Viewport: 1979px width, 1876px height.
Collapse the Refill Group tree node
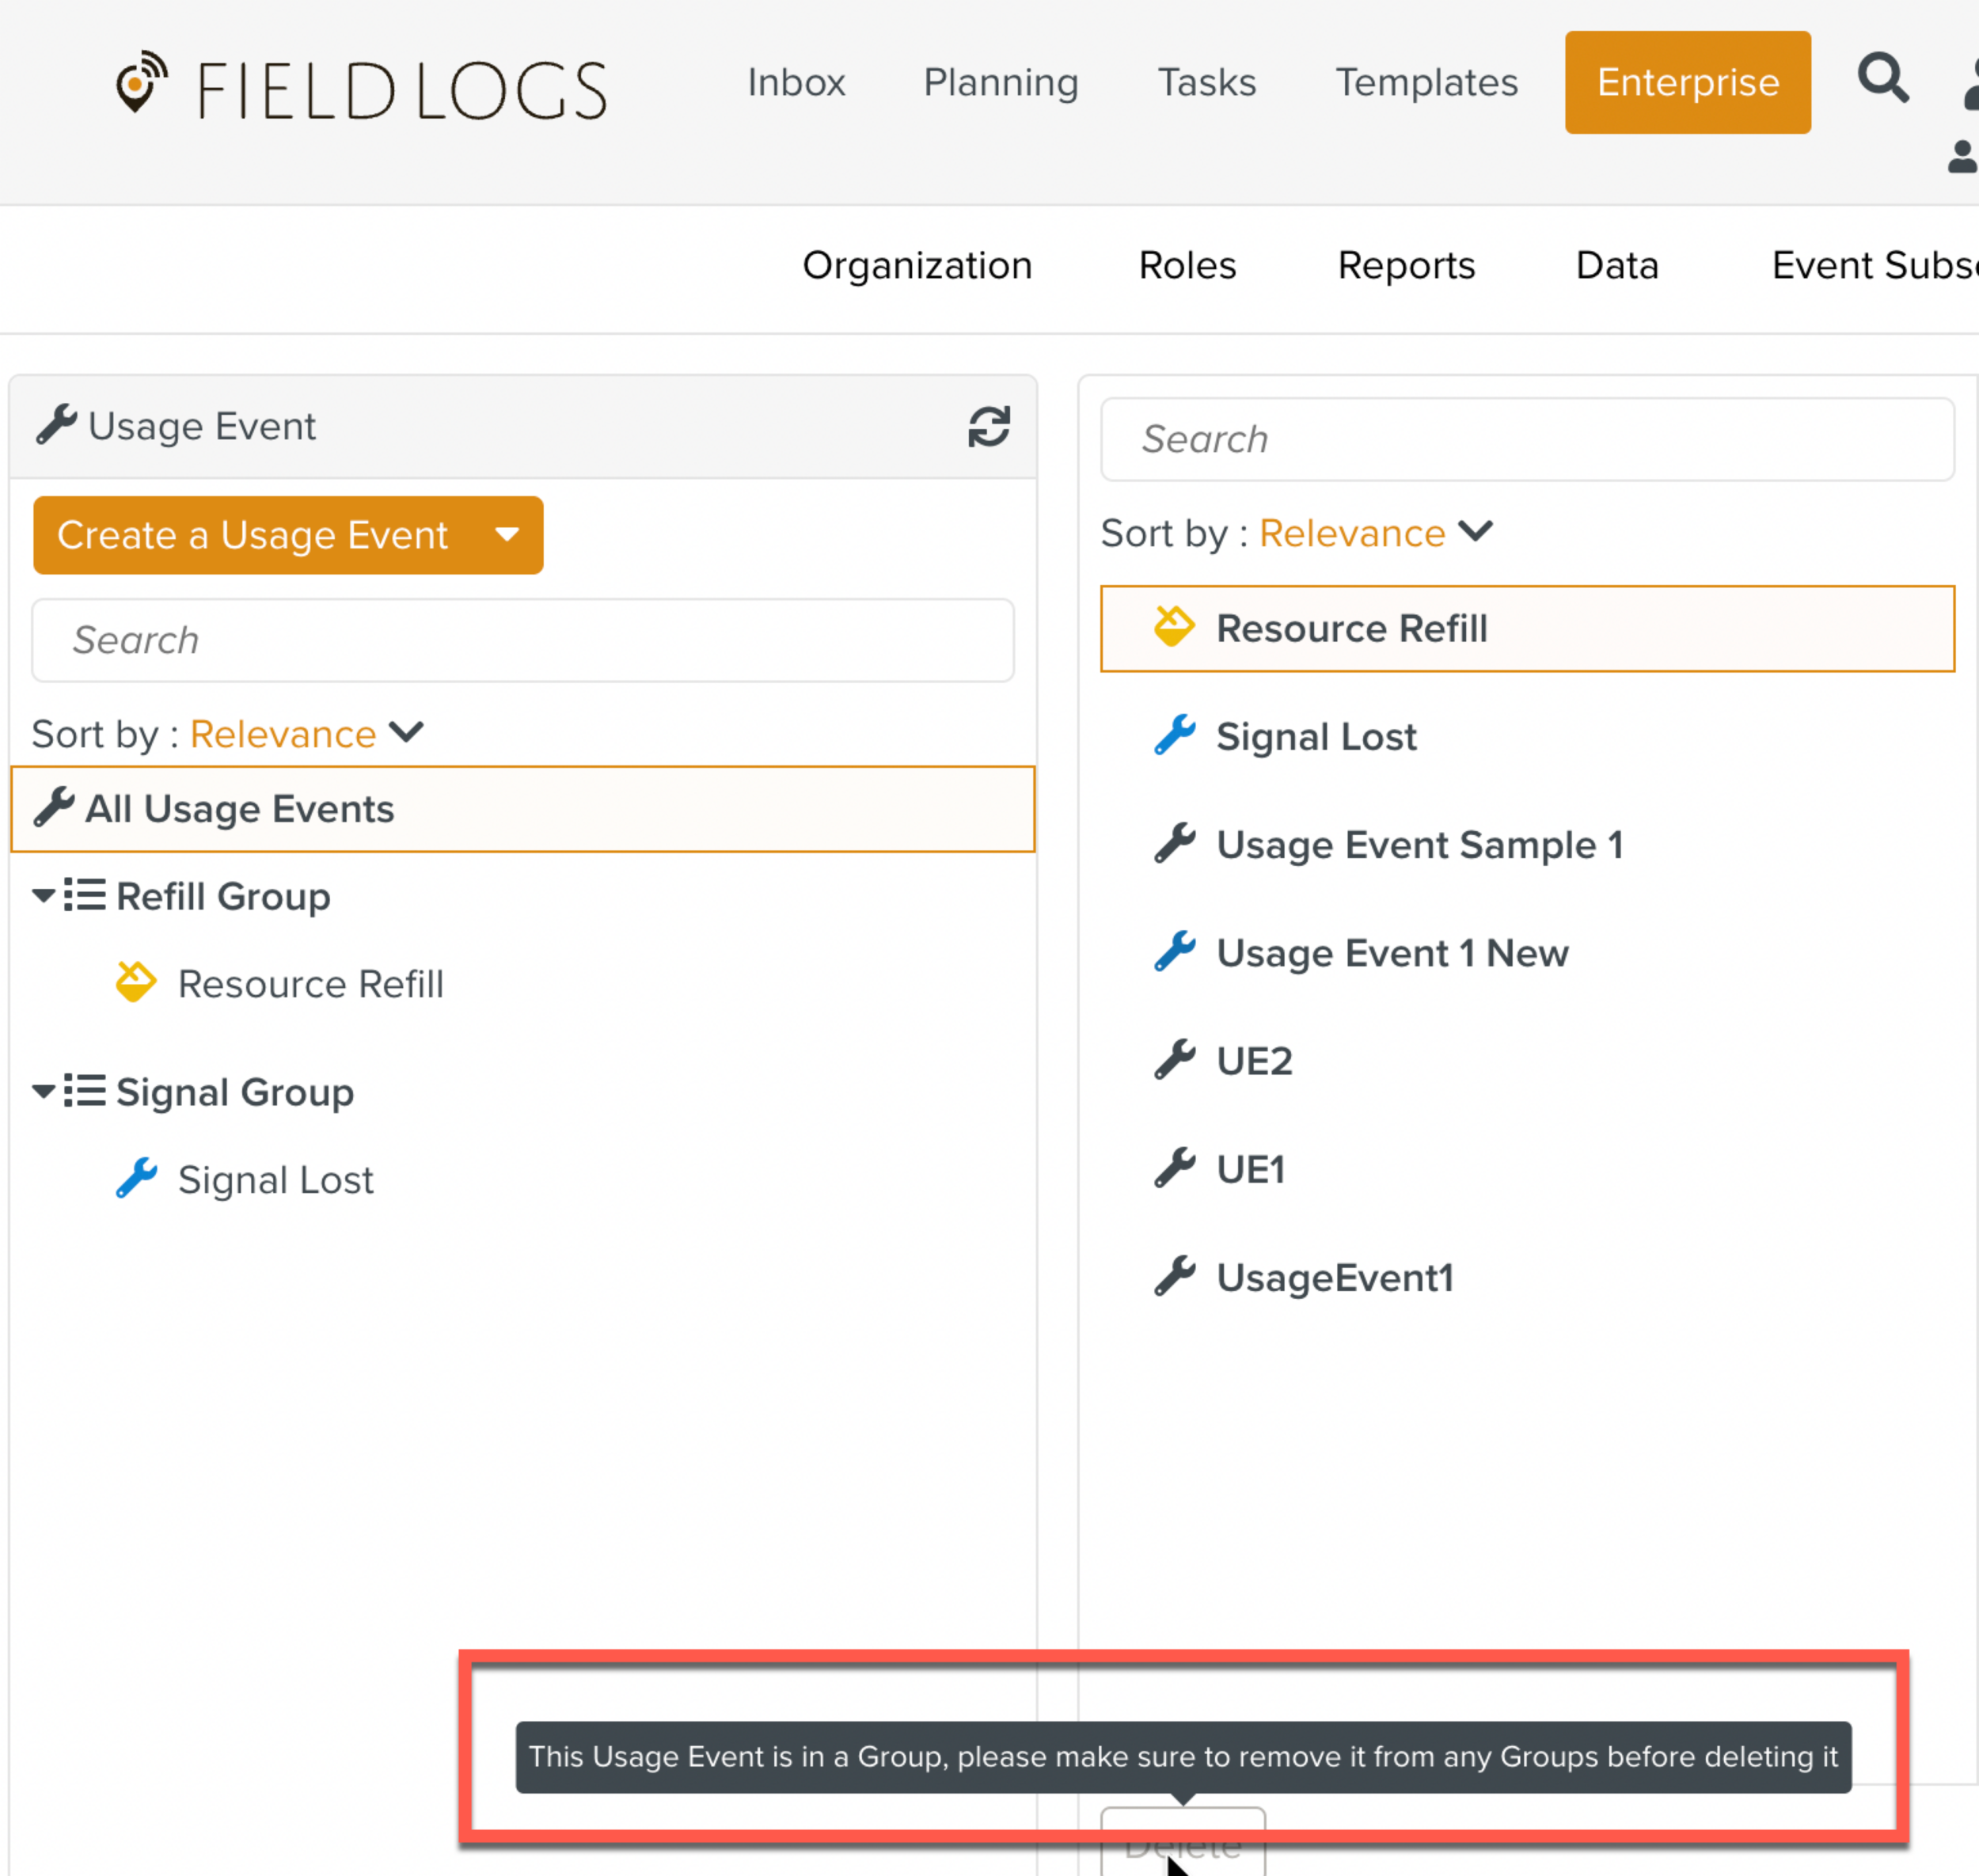(43, 895)
